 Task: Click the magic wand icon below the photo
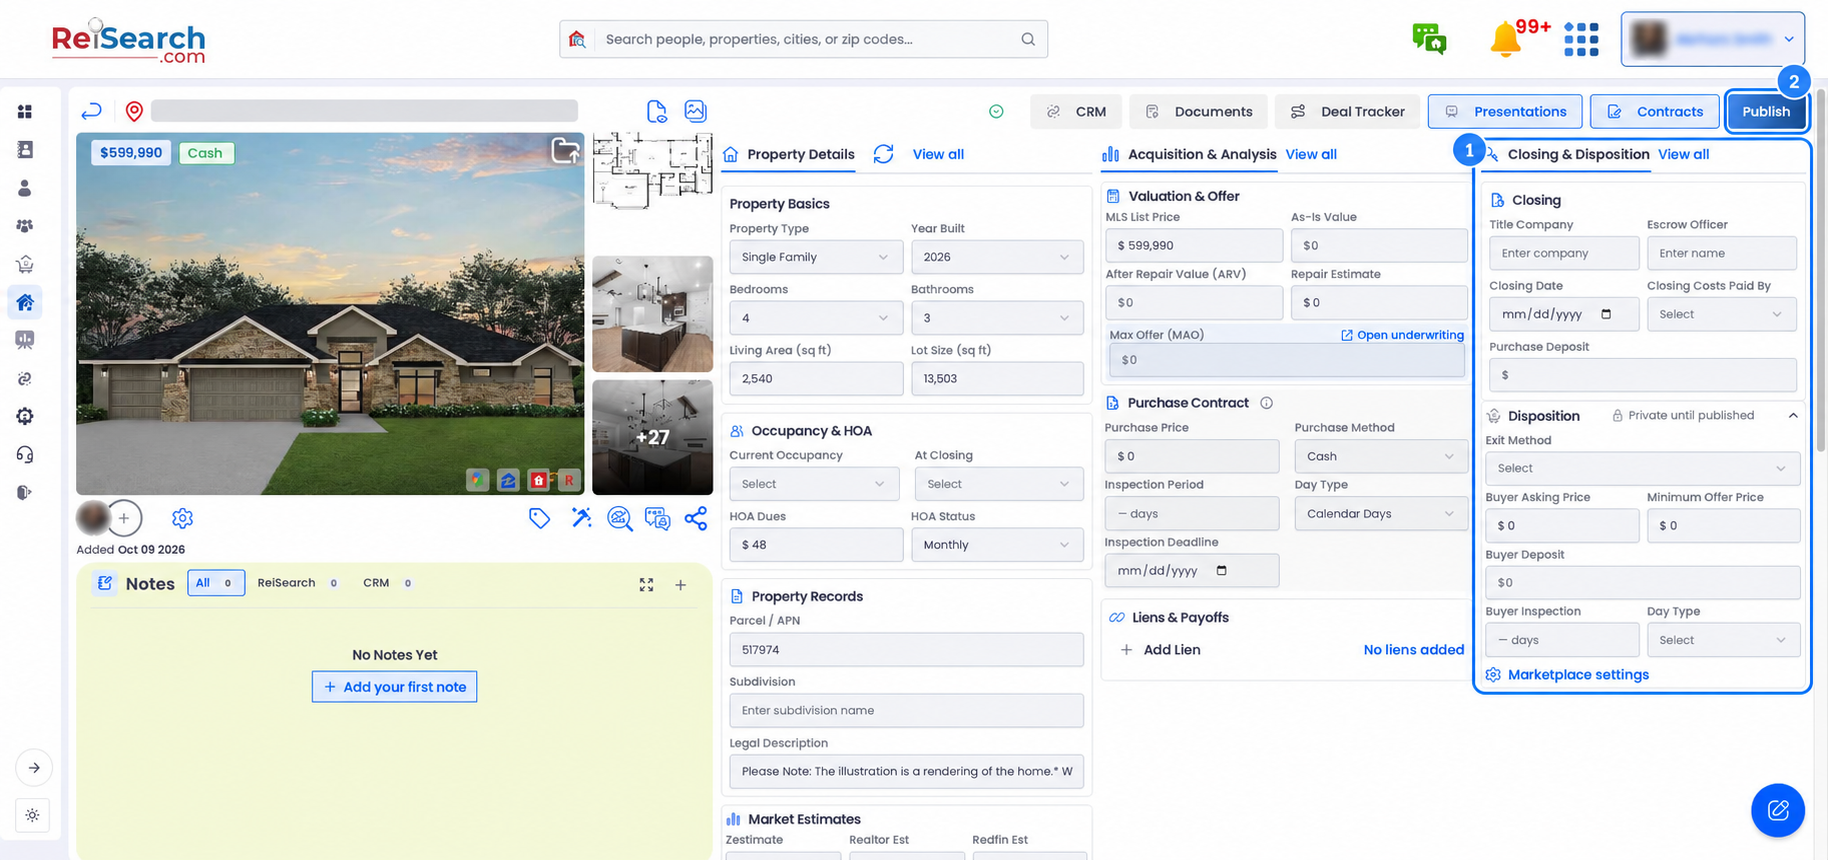click(x=581, y=518)
